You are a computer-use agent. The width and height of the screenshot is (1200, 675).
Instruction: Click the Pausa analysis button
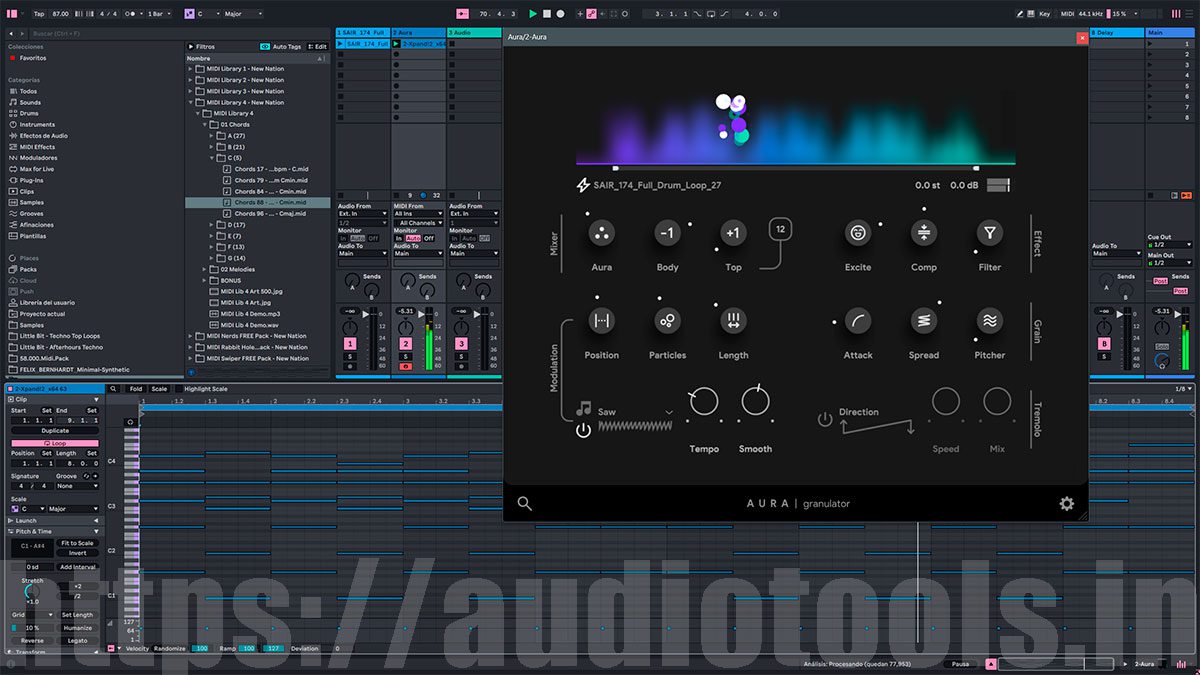click(x=959, y=664)
